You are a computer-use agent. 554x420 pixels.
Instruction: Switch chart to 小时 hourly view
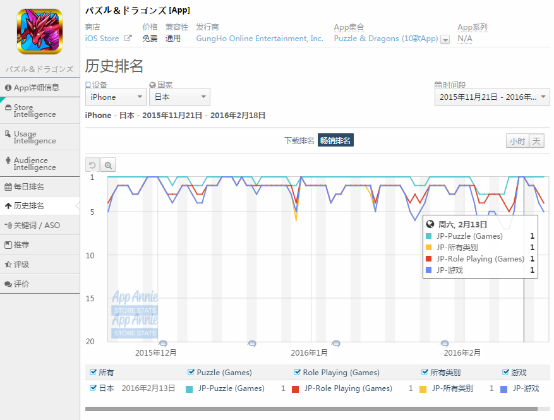pyautogui.click(x=517, y=141)
